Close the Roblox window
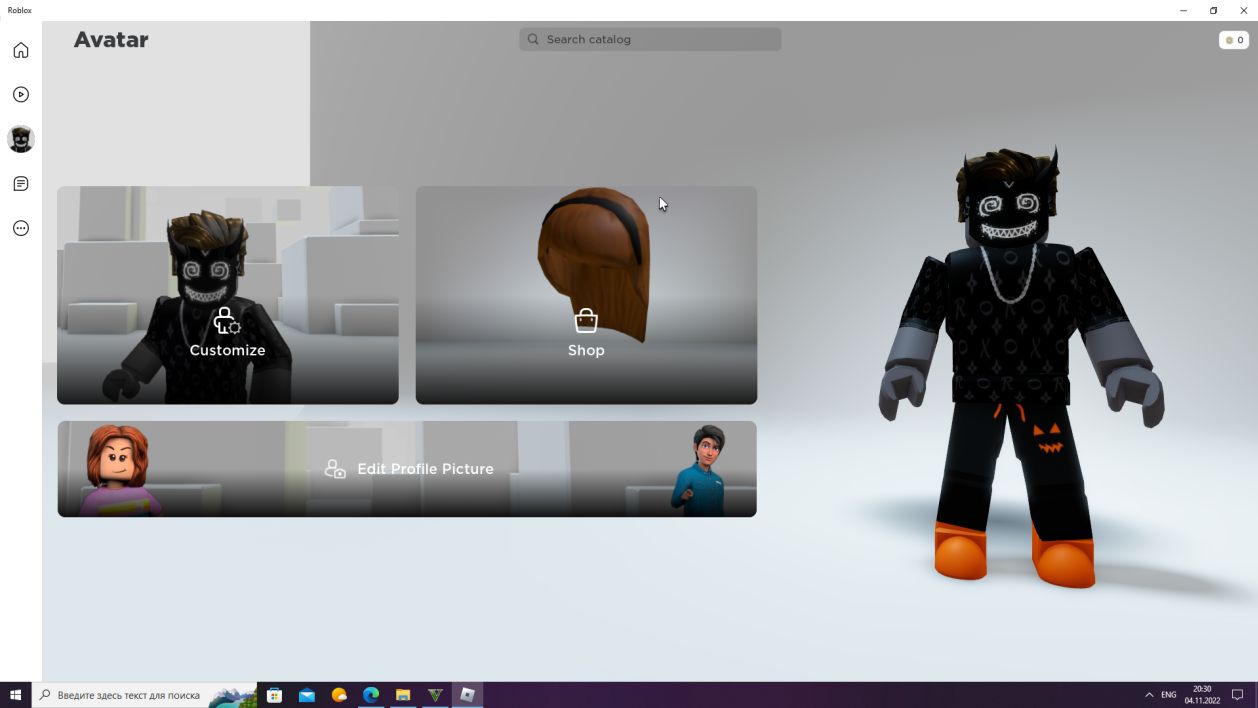This screenshot has width=1258, height=708. 1243,10
